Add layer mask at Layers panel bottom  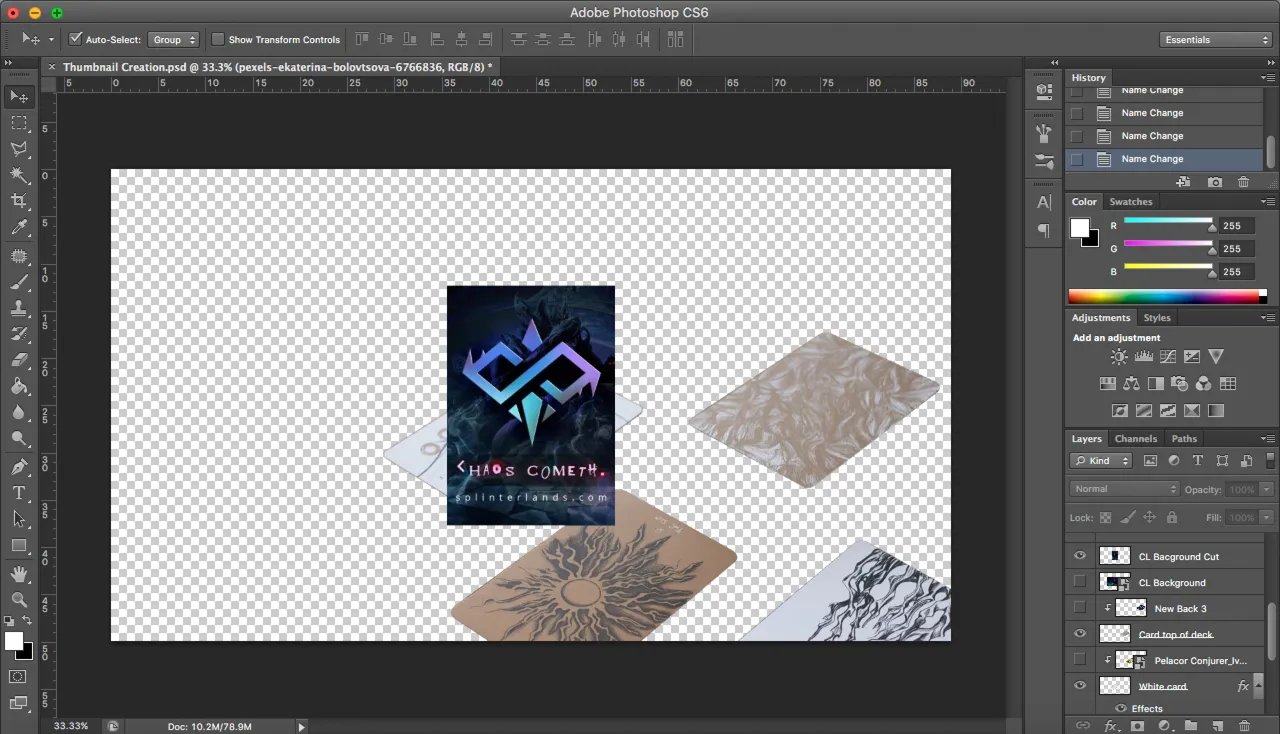pyautogui.click(x=1137, y=726)
